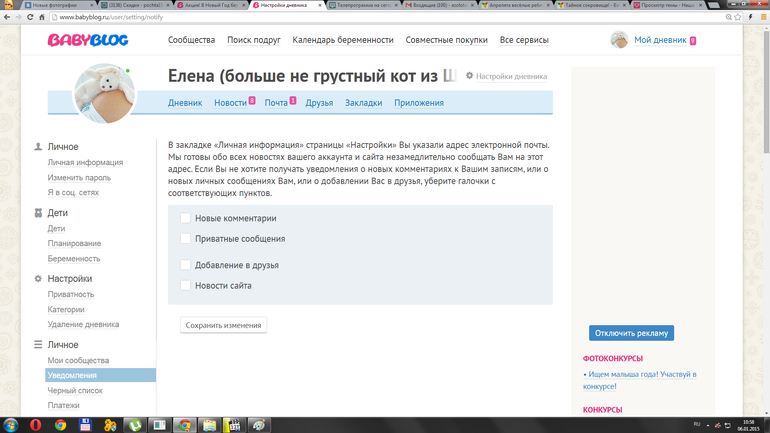Open Планирование in sidebar

pyautogui.click(x=74, y=243)
